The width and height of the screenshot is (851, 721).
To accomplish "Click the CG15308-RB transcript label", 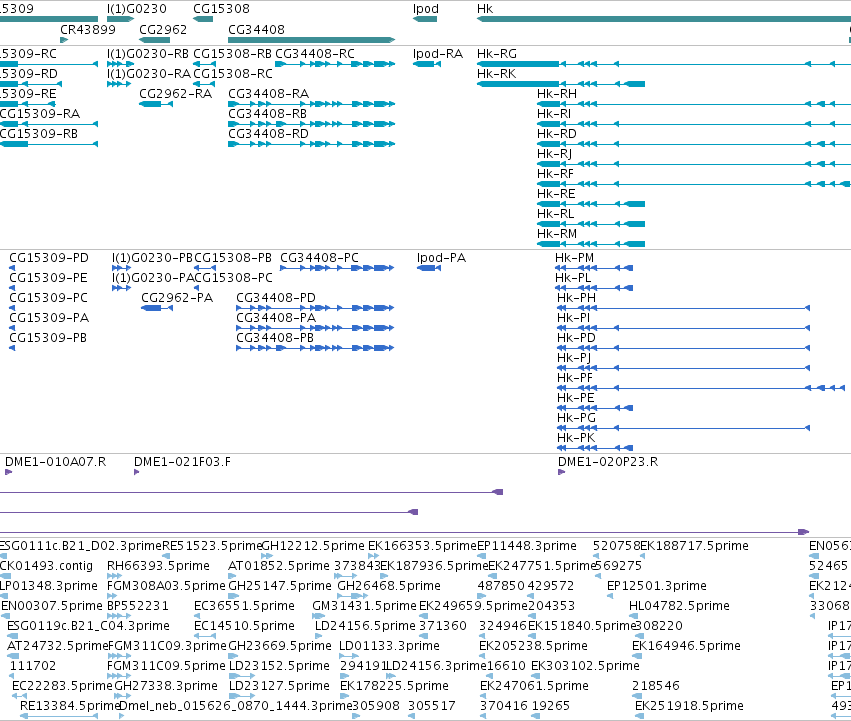I will click(x=233, y=54).
